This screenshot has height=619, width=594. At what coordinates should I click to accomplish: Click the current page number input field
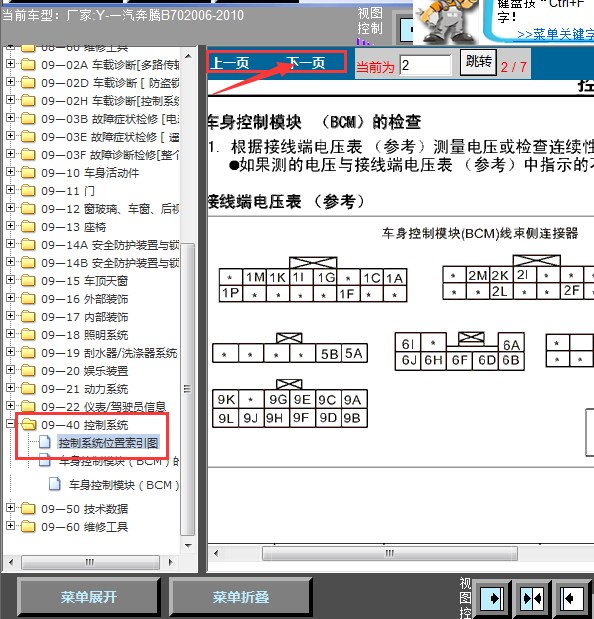(425, 65)
